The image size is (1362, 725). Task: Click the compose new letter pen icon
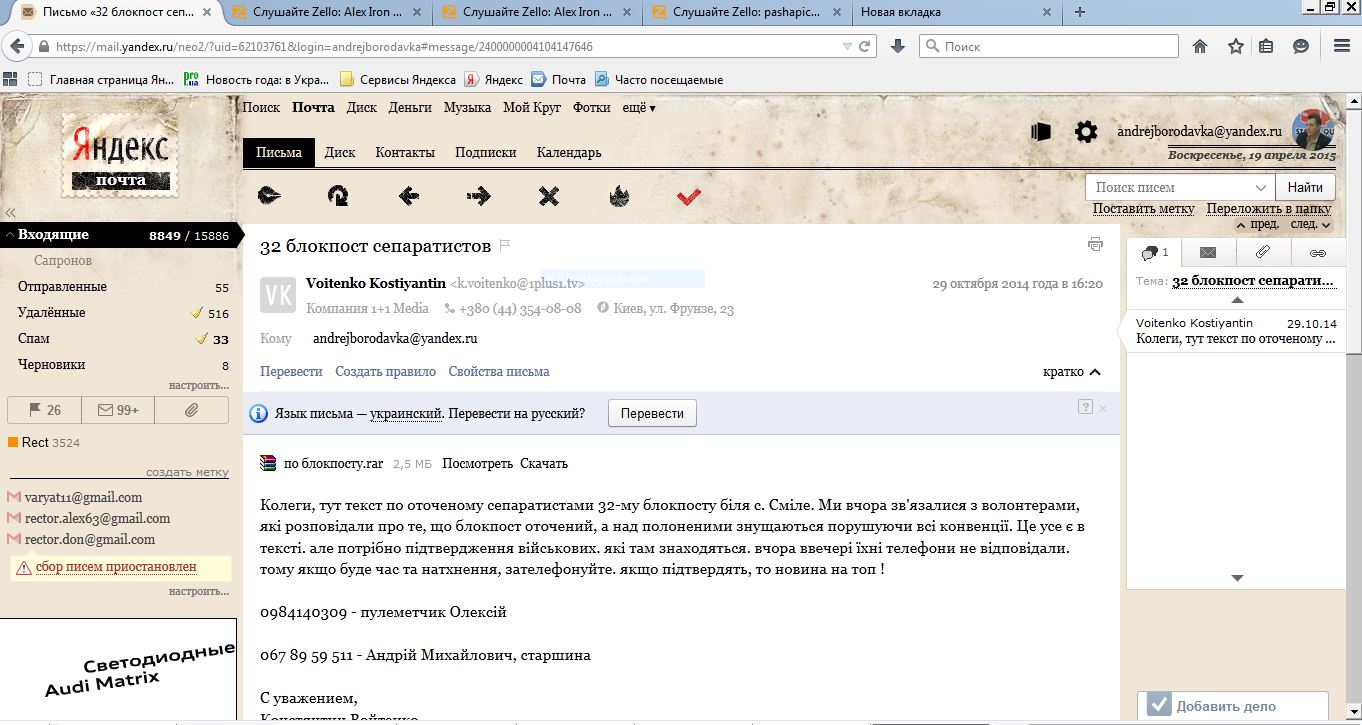(269, 196)
